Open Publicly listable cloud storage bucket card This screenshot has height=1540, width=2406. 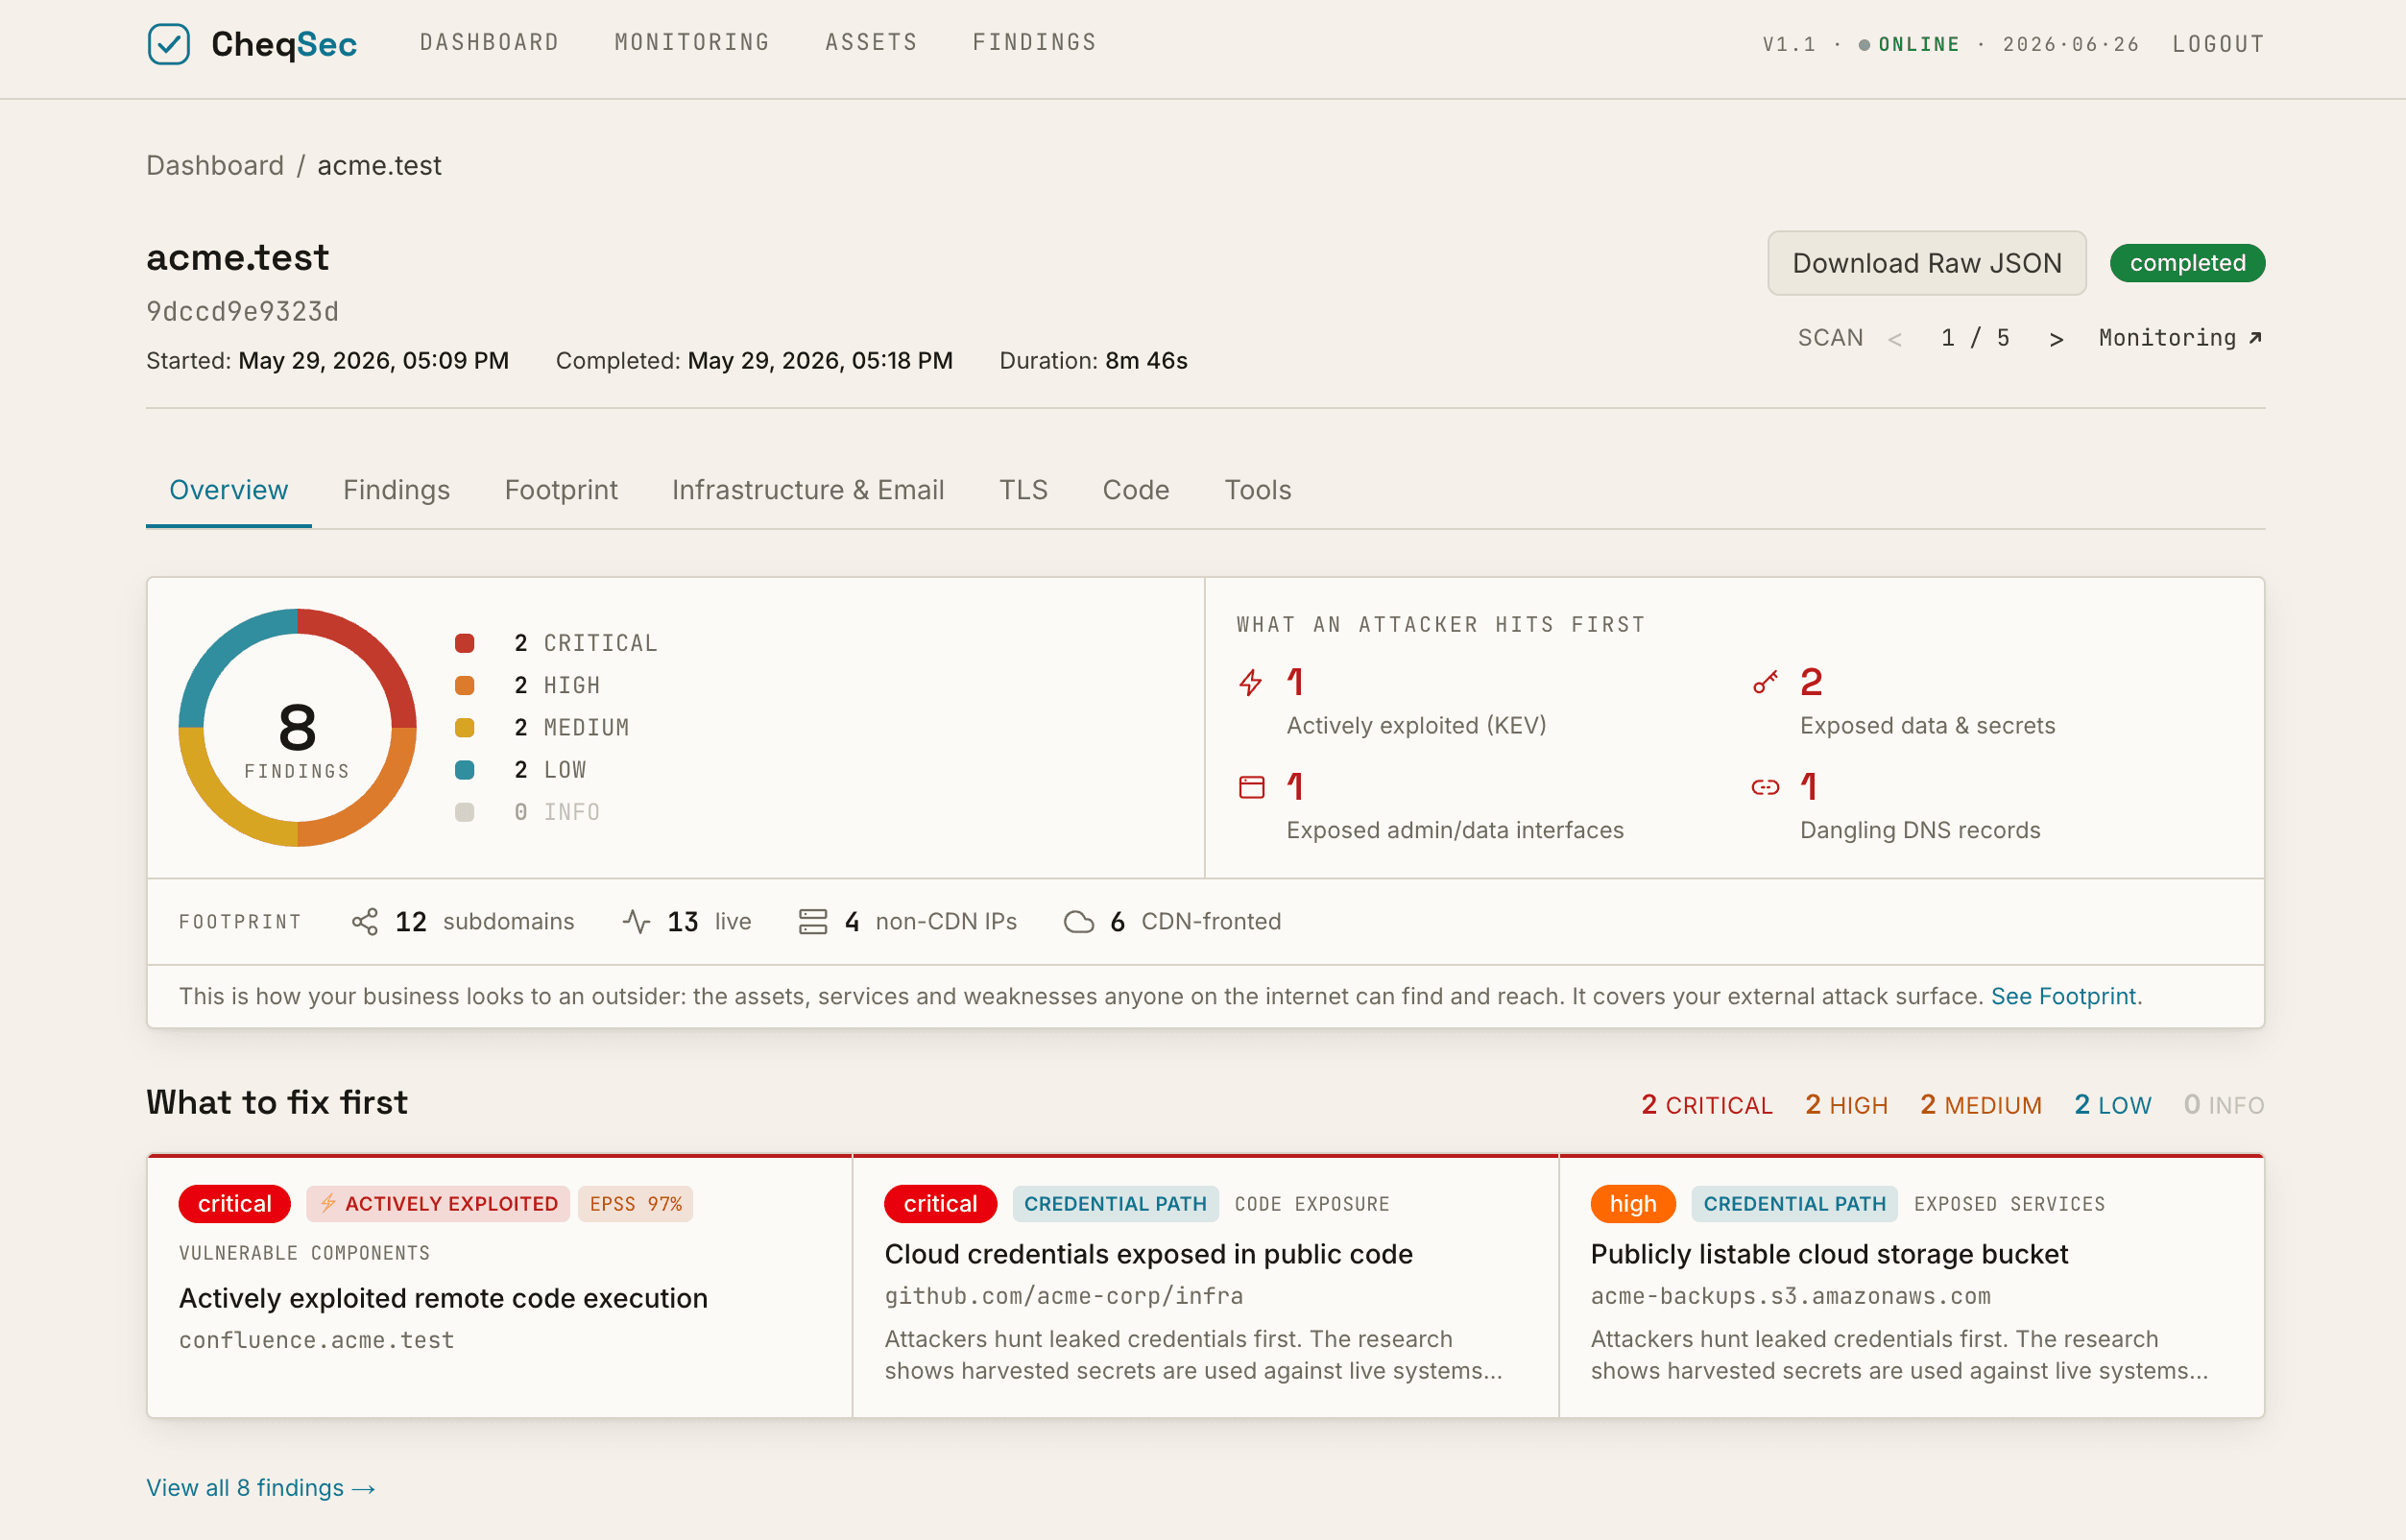(x=1912, y=1287)
